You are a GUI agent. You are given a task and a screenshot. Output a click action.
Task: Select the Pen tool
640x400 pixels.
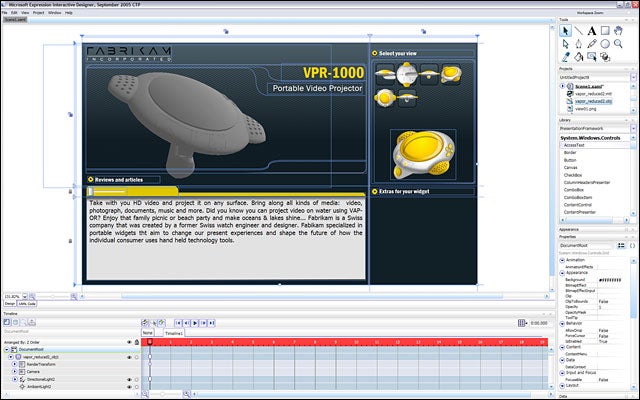pos(579,44)
